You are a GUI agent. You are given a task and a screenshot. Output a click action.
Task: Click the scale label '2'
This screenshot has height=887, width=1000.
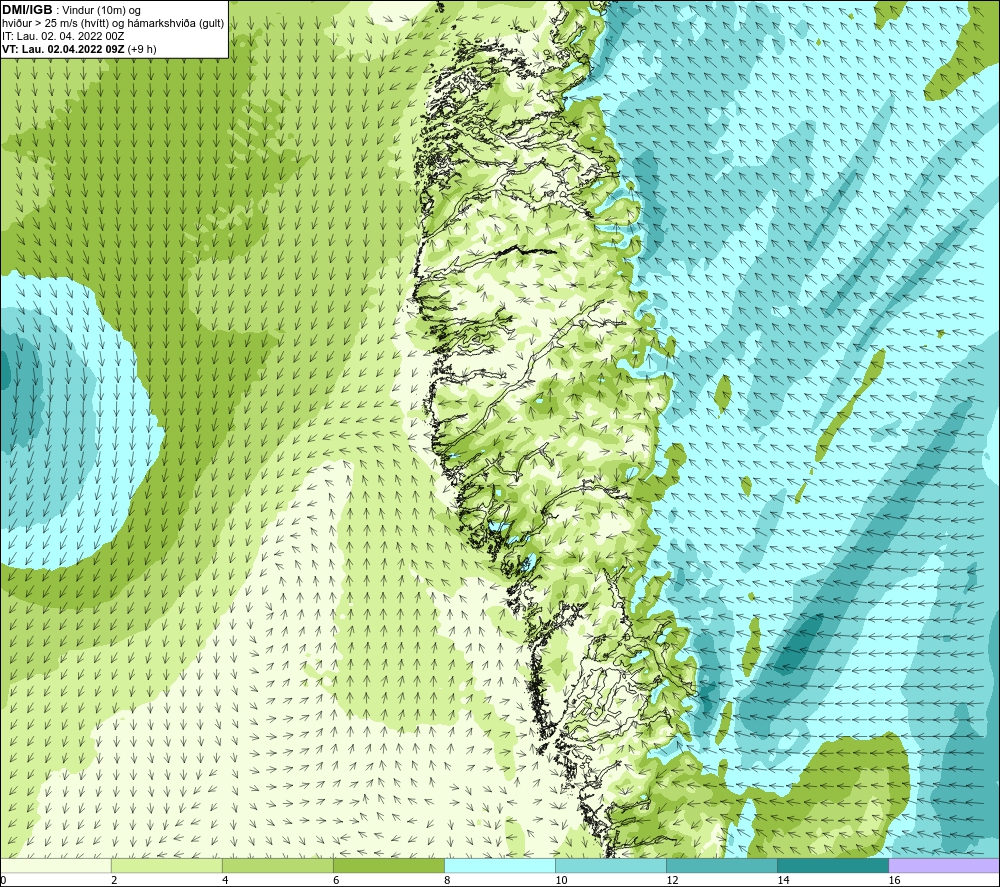pyautogui.click(x=114, y=881)
